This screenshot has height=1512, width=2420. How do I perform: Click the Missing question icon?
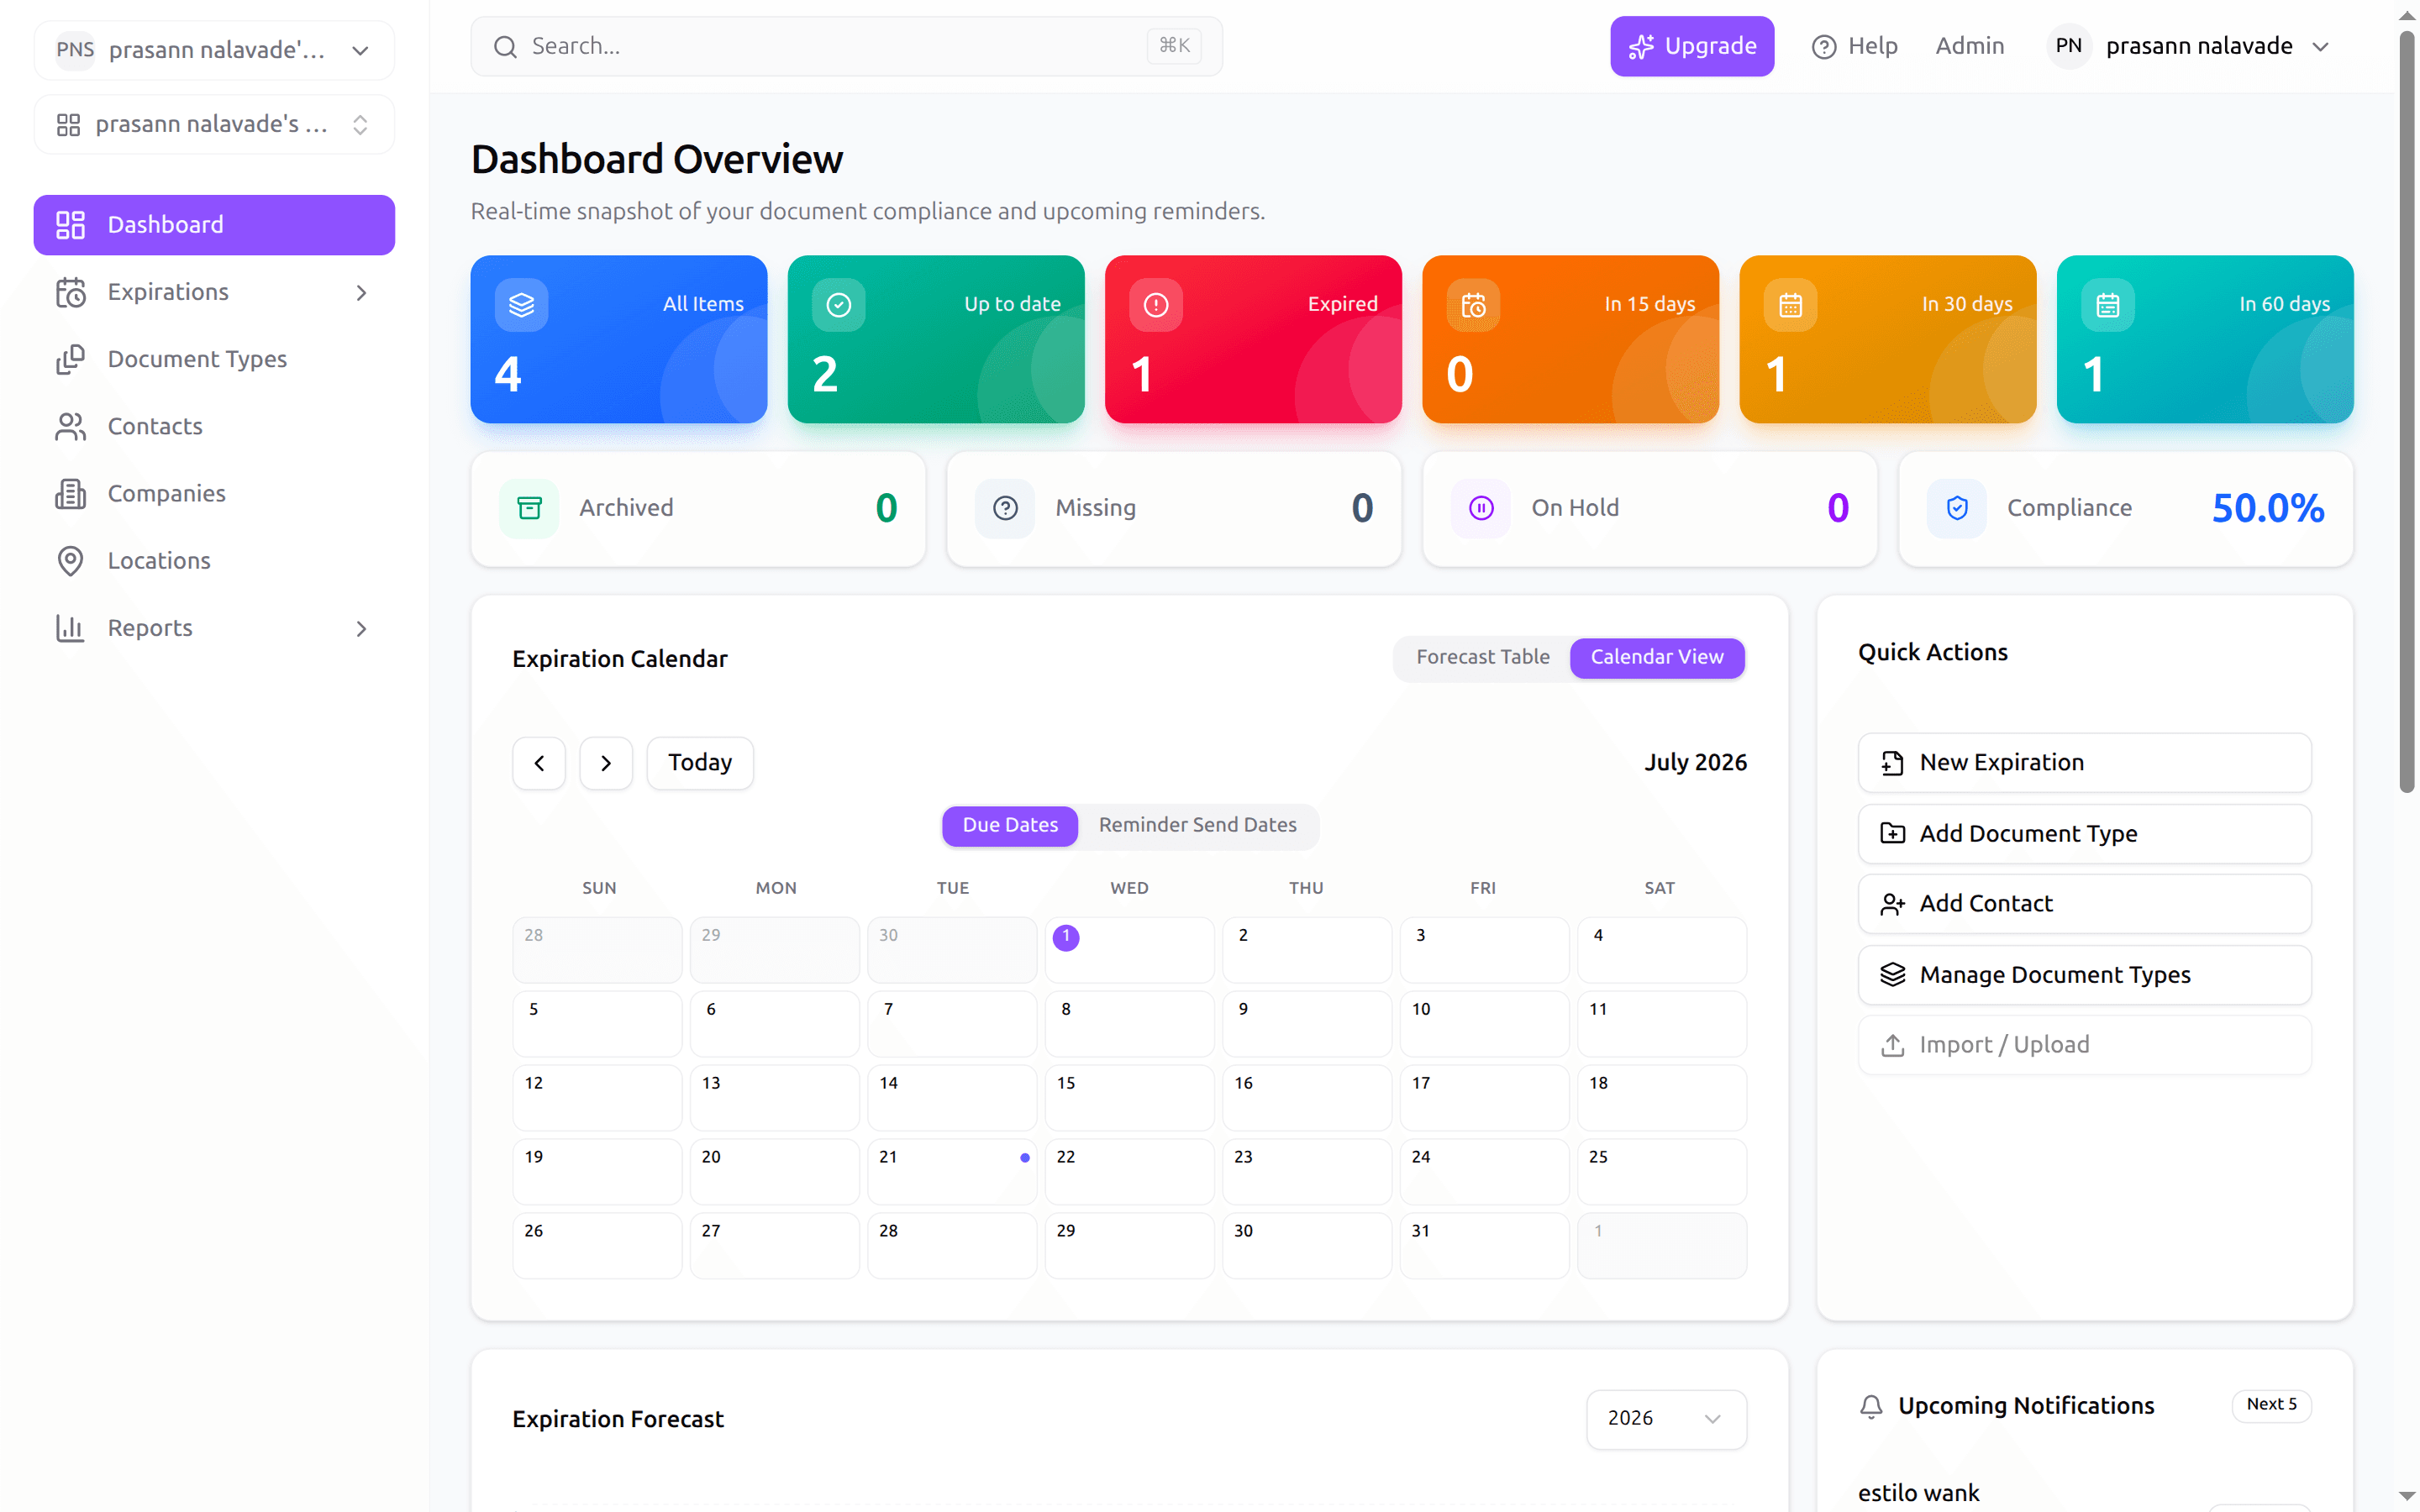coord(1005,508)
